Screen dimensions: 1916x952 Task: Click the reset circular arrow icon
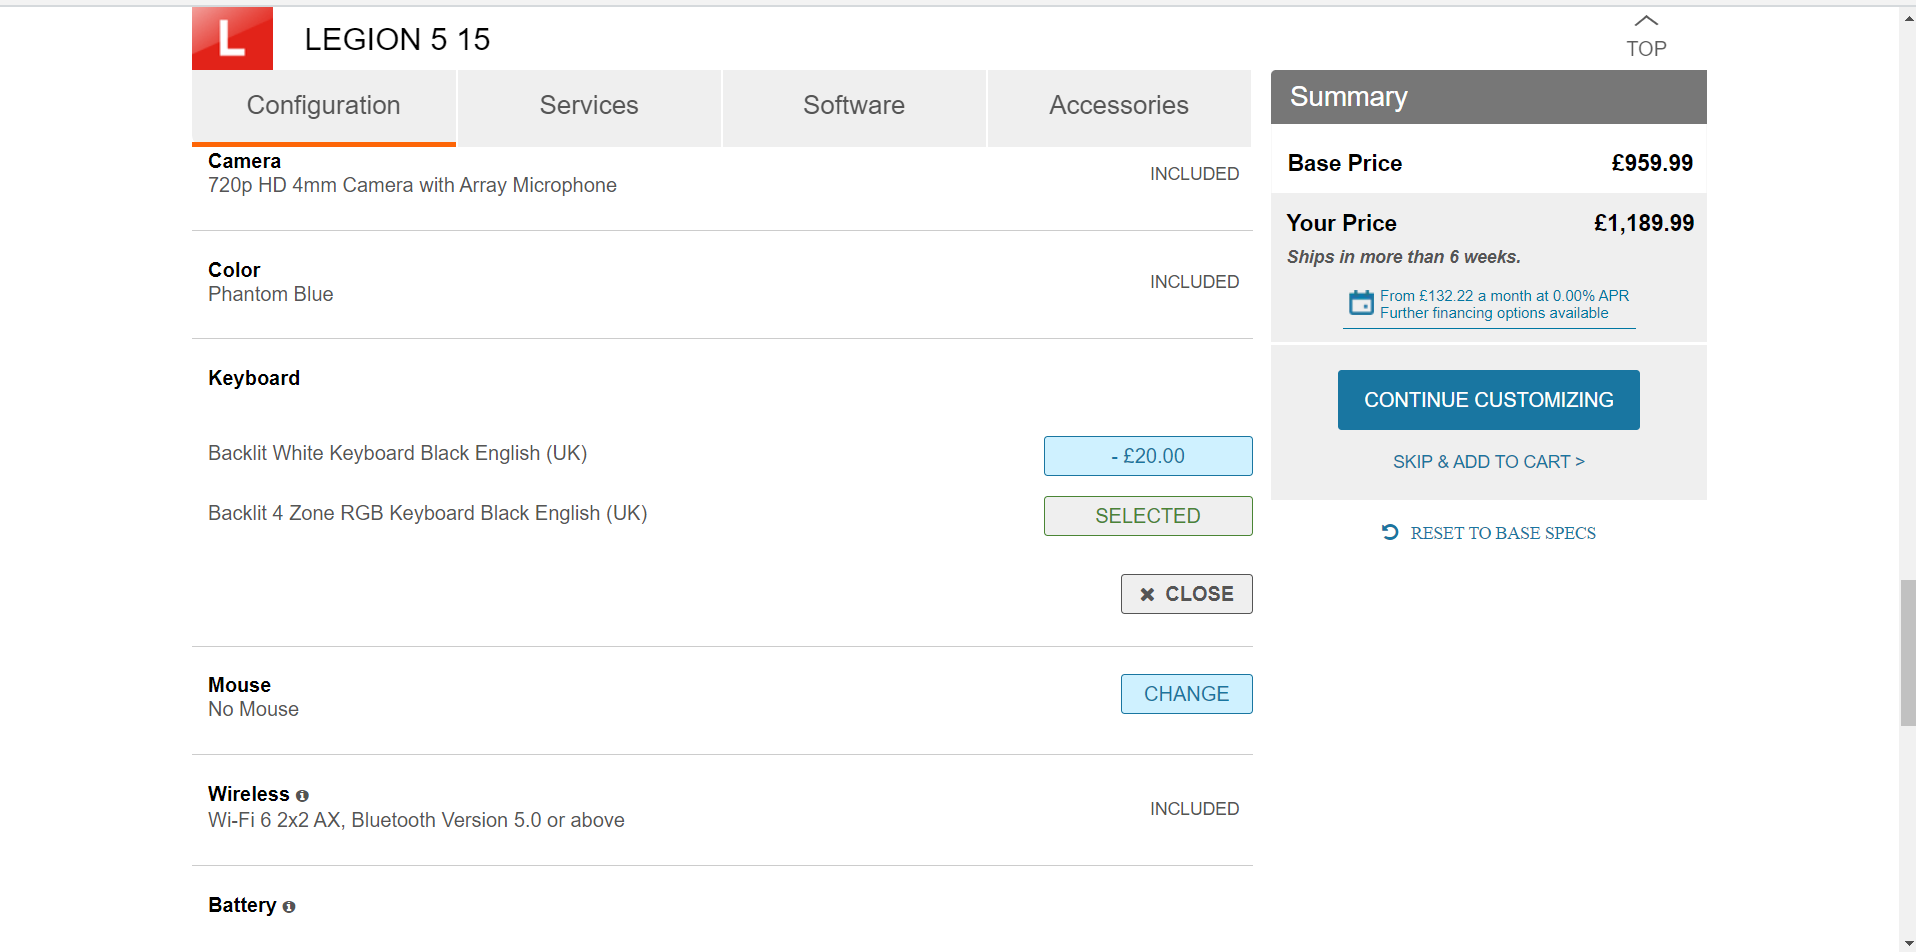coord(1390,532)
